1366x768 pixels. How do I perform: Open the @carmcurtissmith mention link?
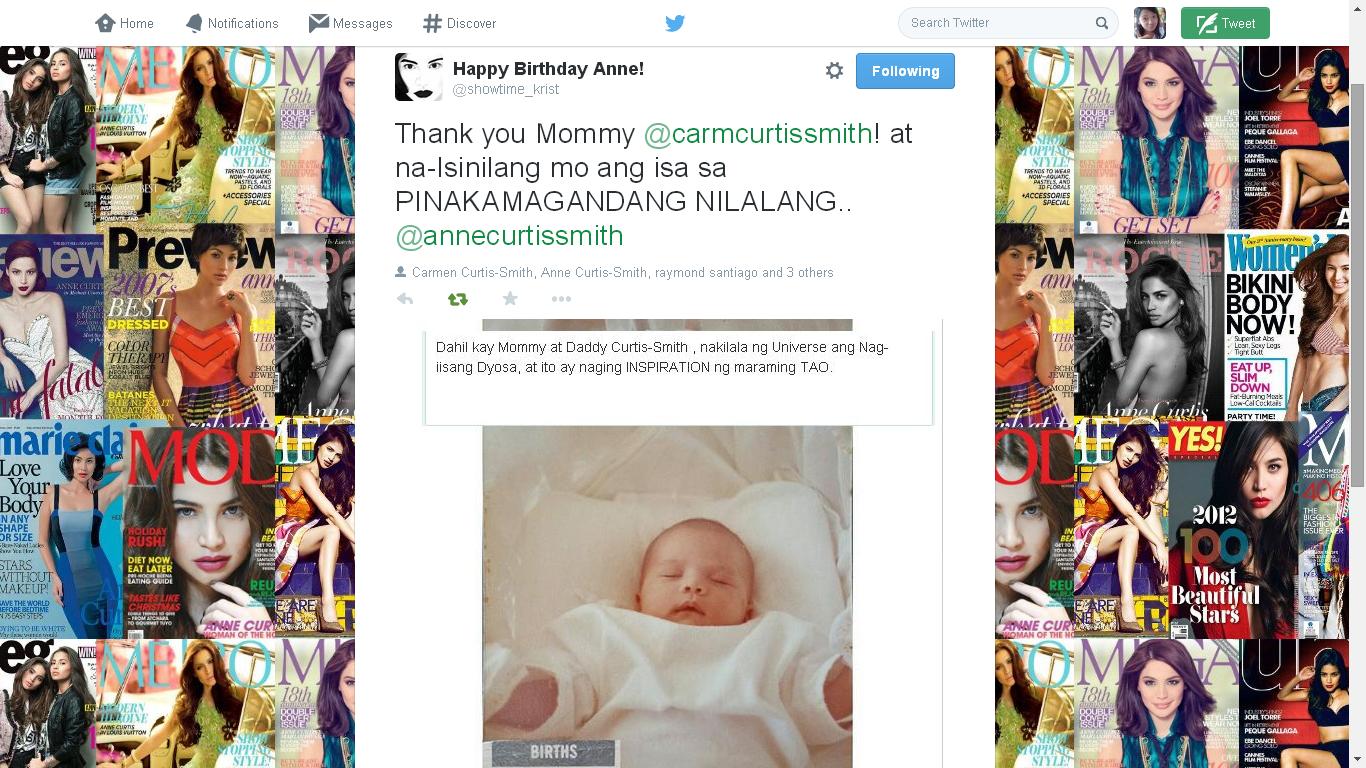(x=758, y=133)
